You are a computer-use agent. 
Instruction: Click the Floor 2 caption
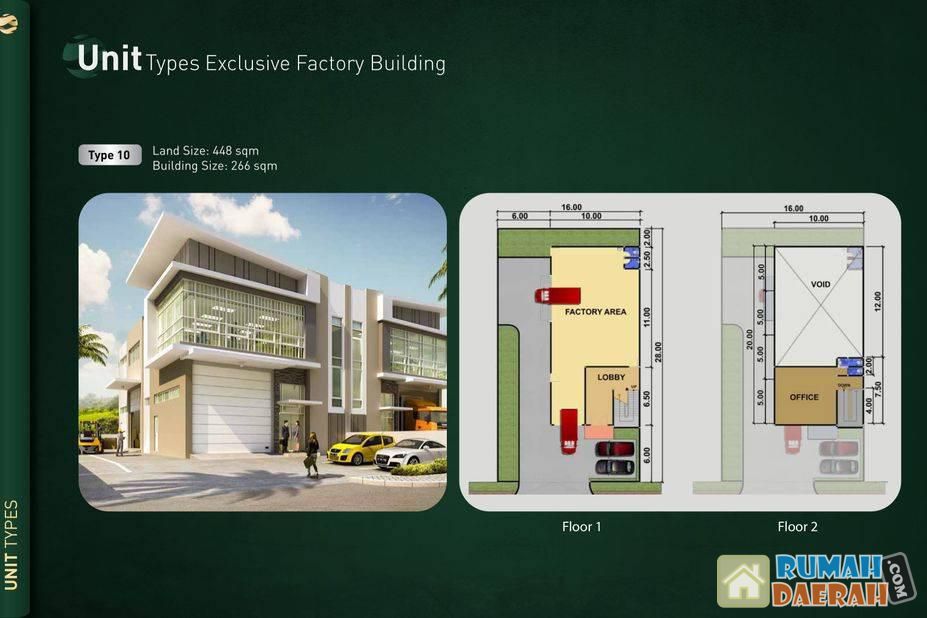(x=797, y=526)
